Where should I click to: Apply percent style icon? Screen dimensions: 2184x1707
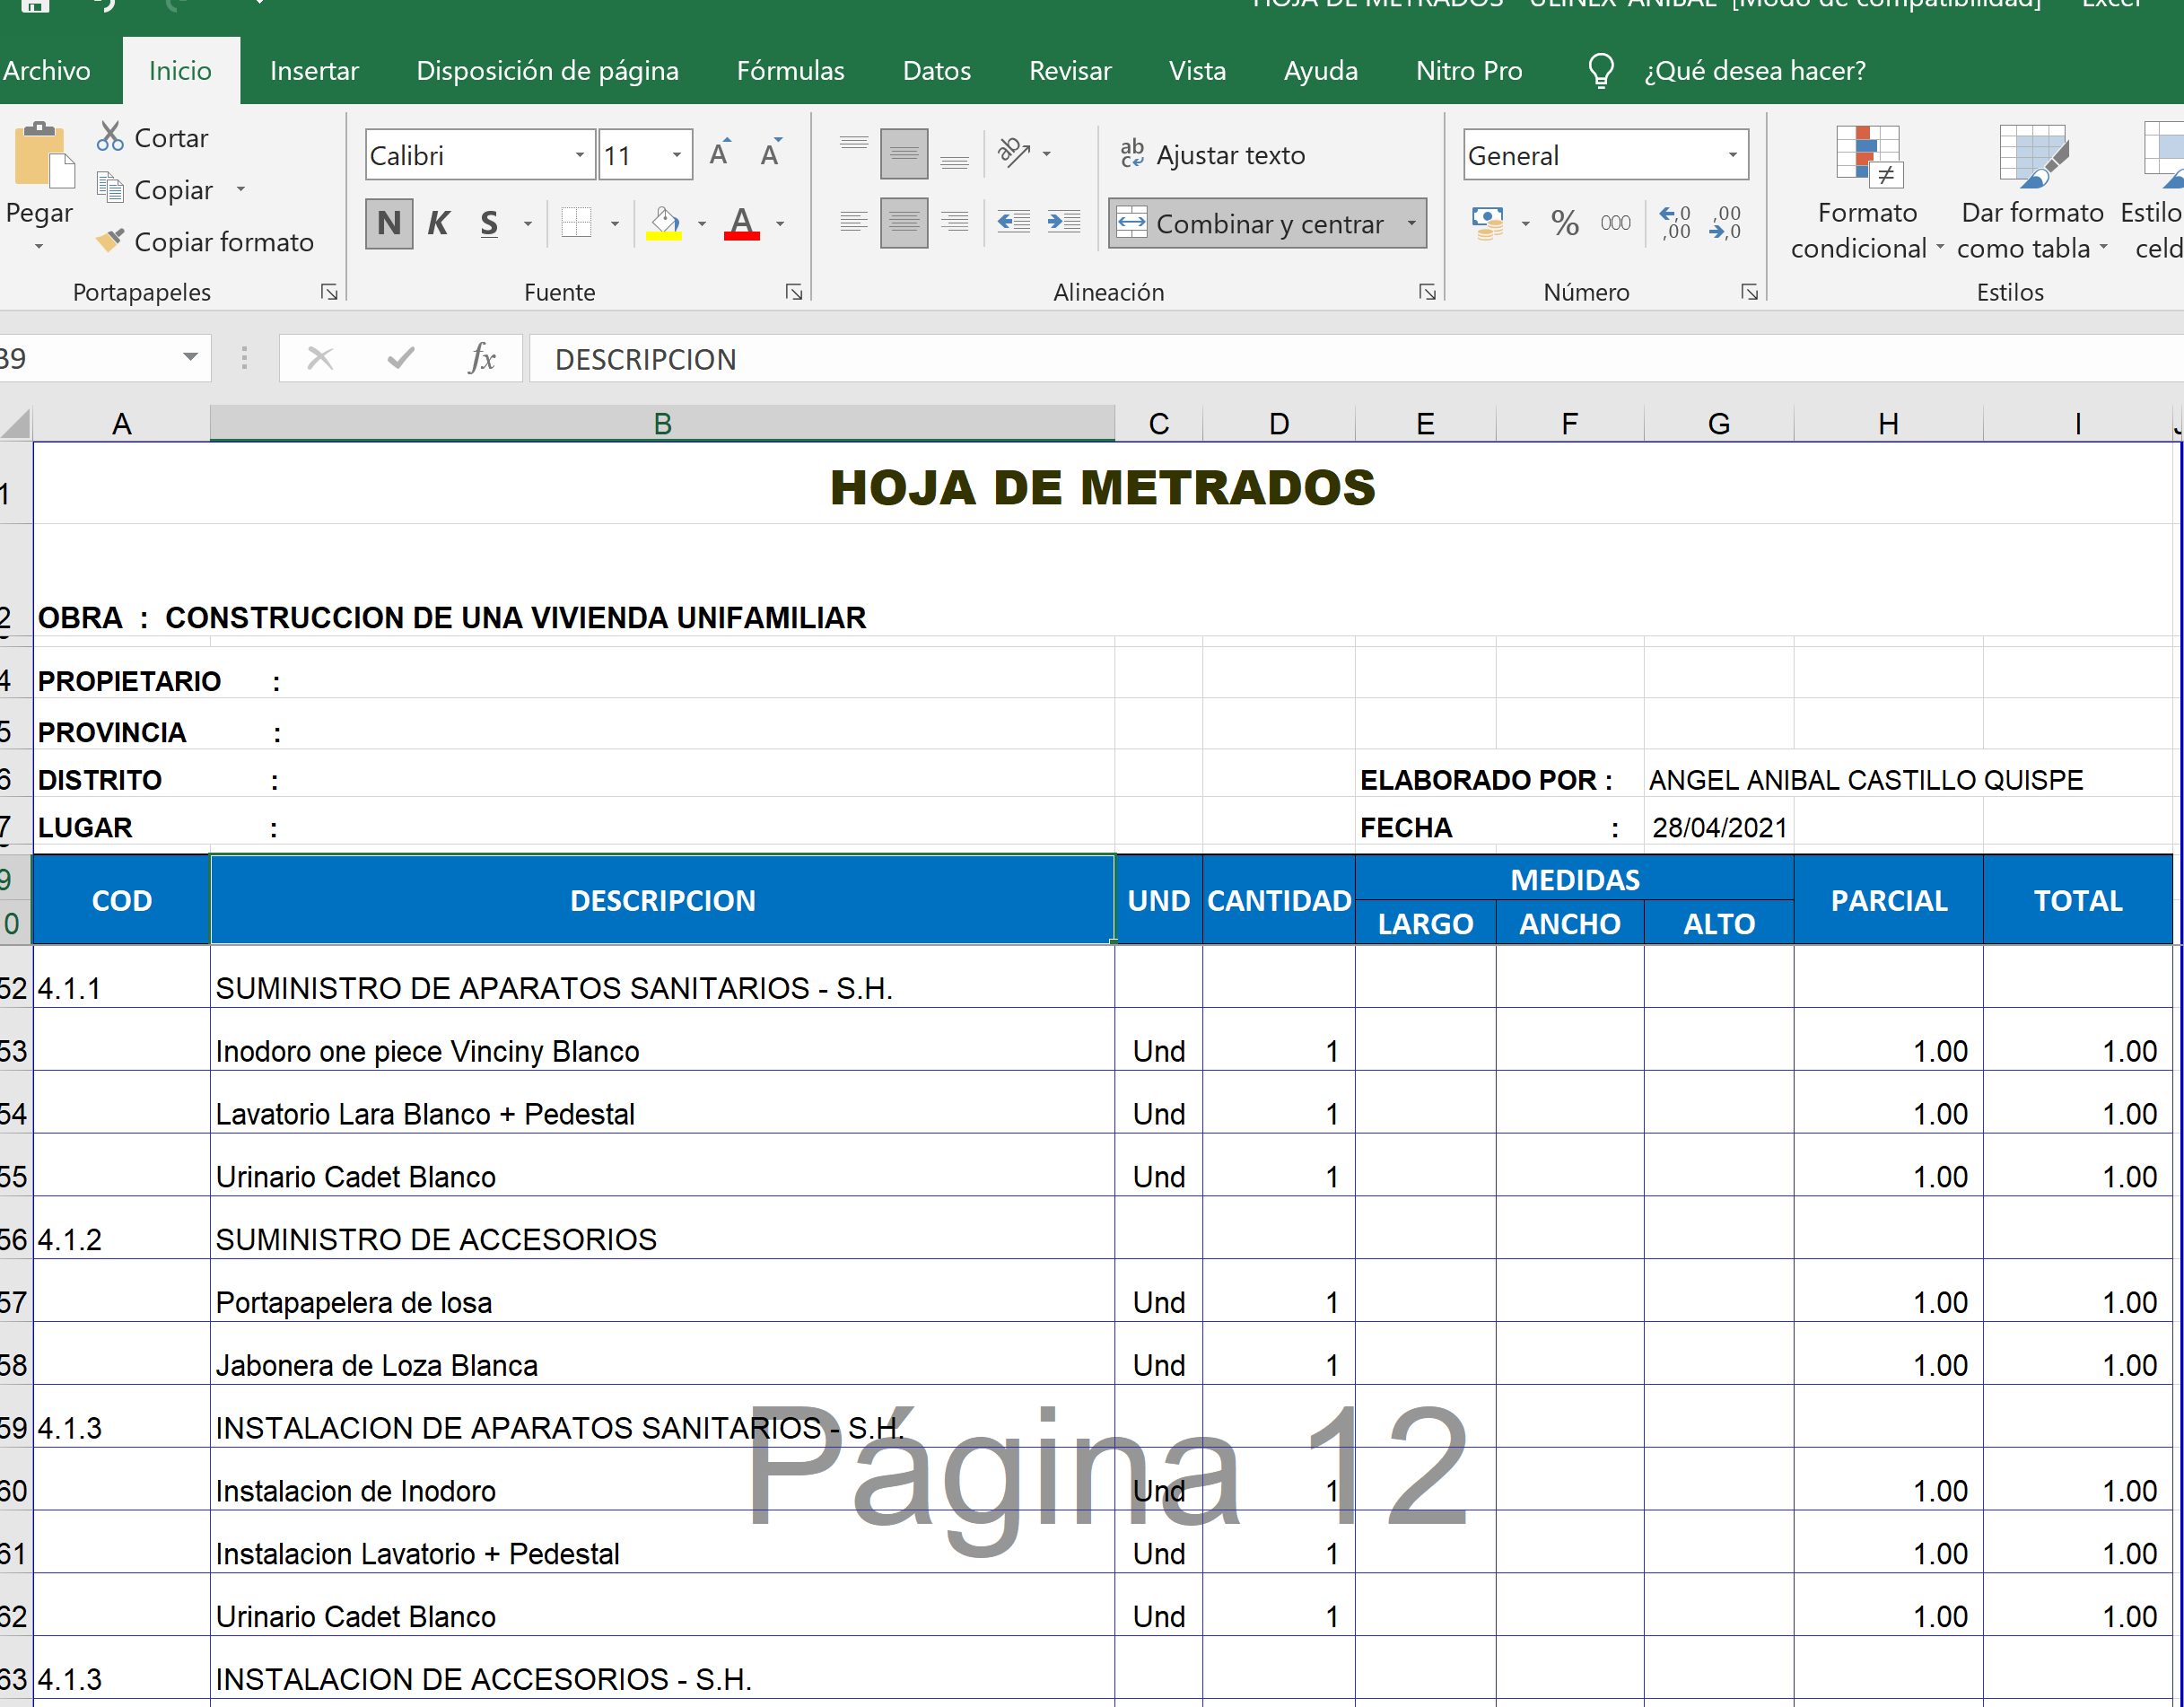point(1565,223)
